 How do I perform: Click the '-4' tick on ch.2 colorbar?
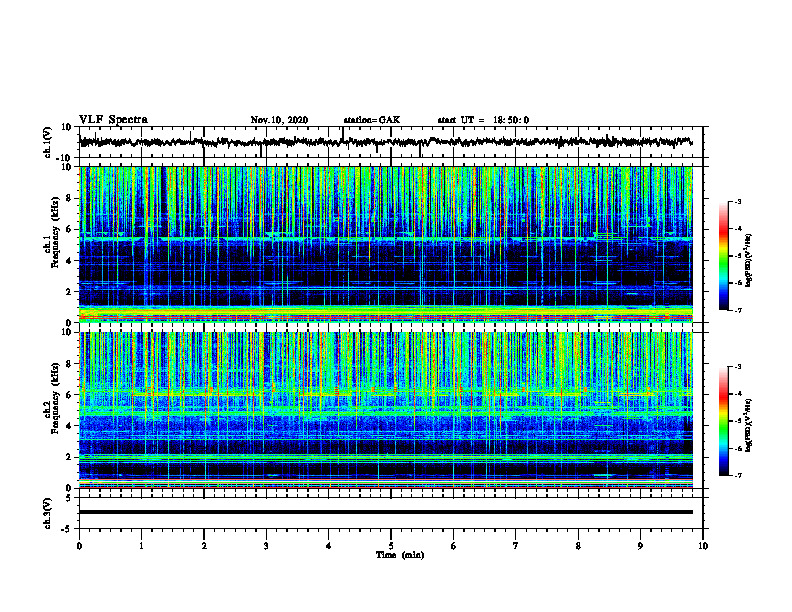click(x=738, y=393)
